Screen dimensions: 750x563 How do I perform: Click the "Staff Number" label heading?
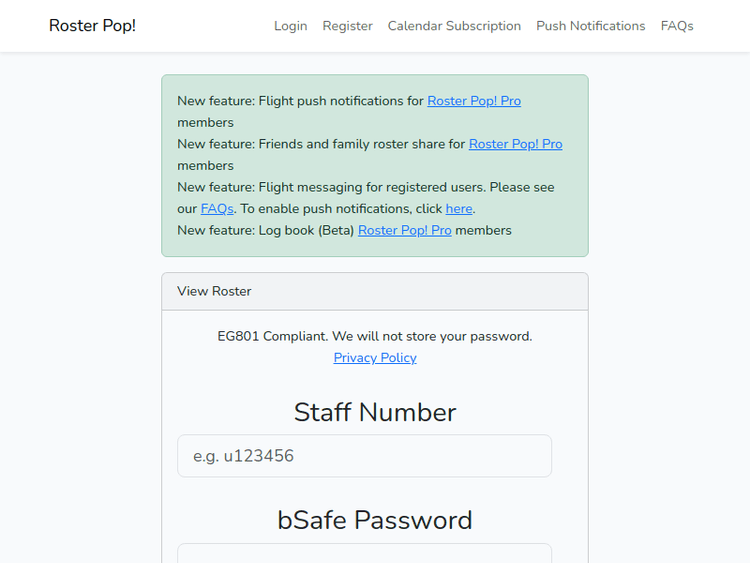pos(375,412)
